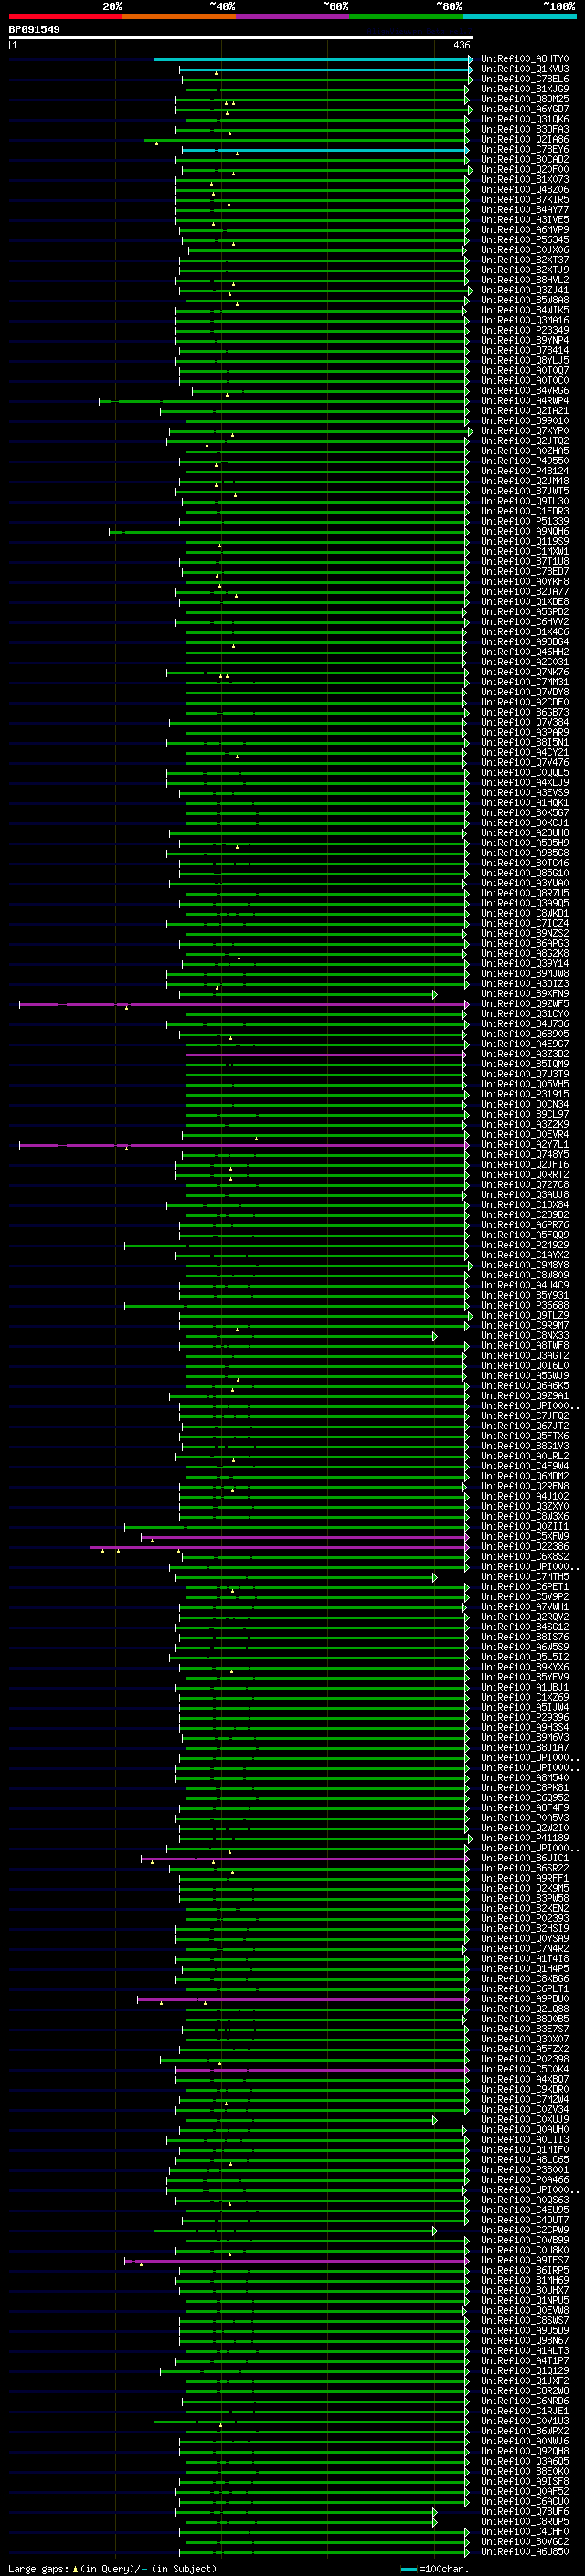Screen dimensions: 585x2576
Task: Select hit label UniRef100_B6WPX2
Action: click(x=524, y=2431)
